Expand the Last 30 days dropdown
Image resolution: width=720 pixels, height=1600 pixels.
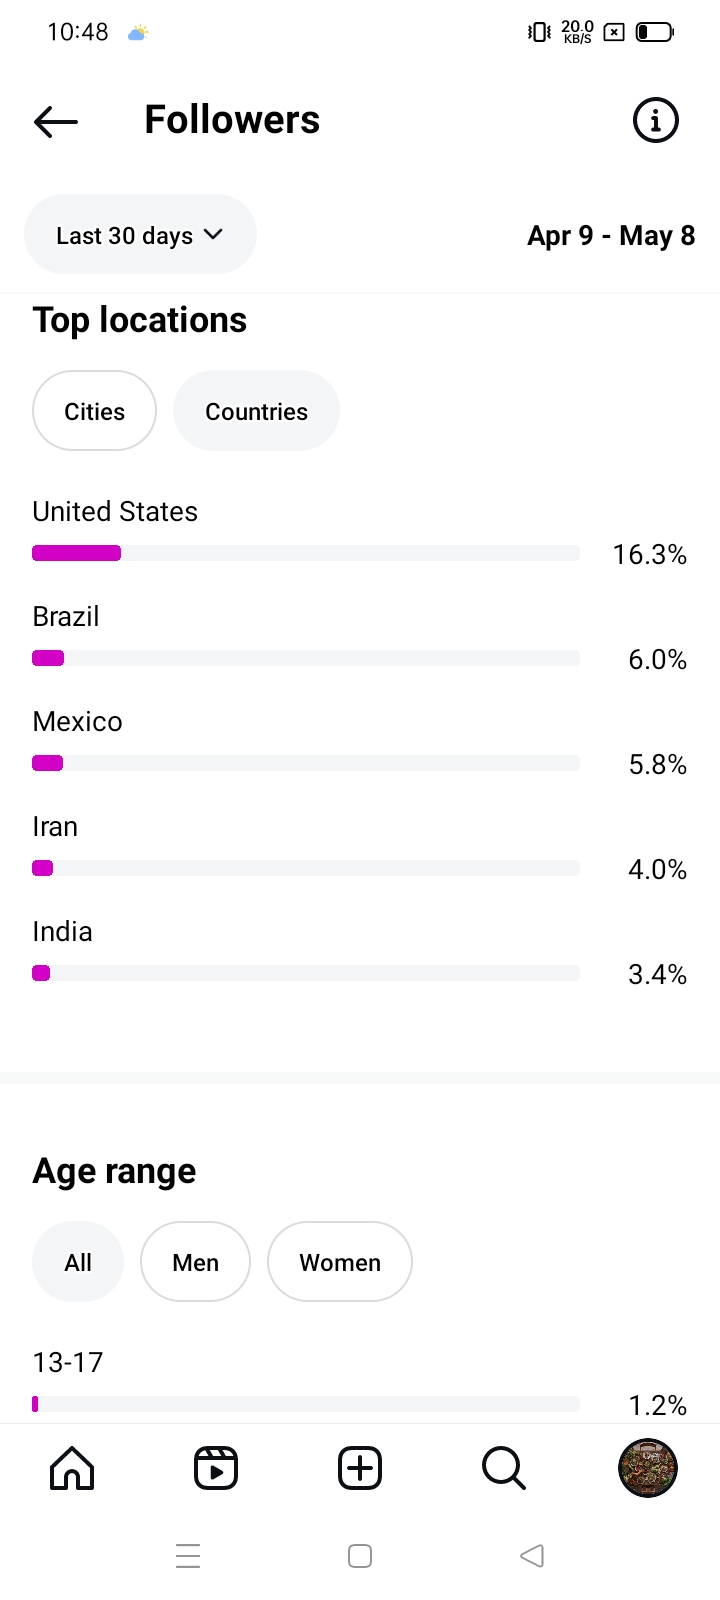click(140, 235)
